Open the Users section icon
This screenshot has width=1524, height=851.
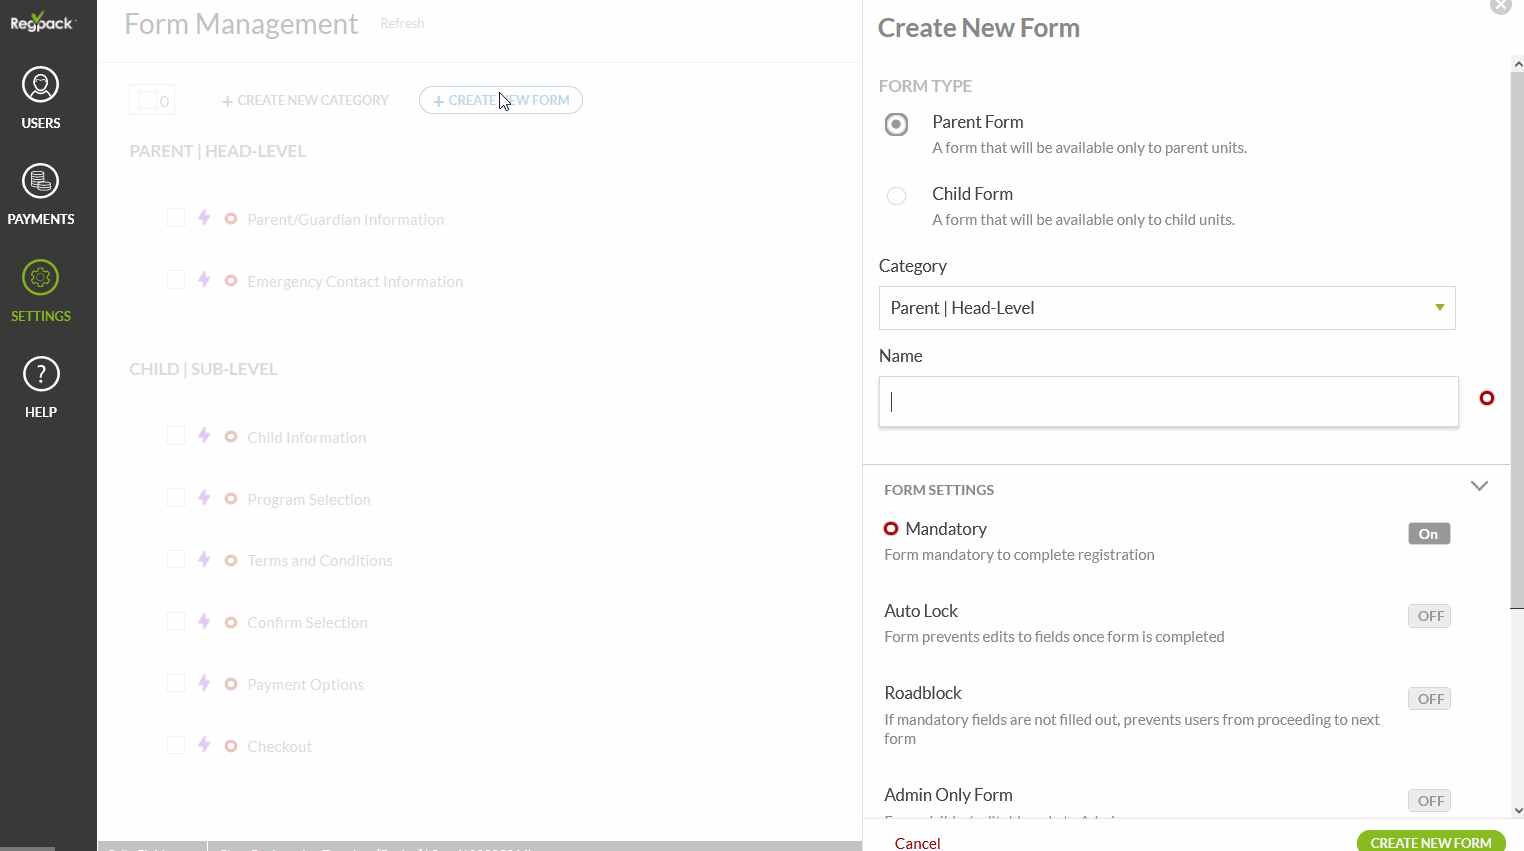(41, 86)
